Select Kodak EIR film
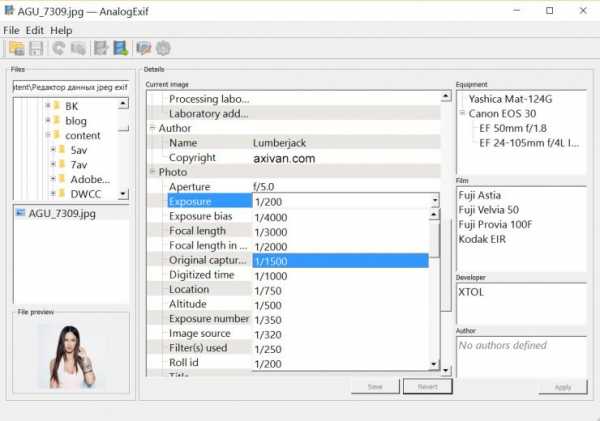Image resolution: width=600 pixels, height=421 pixels. pos(482,239)
